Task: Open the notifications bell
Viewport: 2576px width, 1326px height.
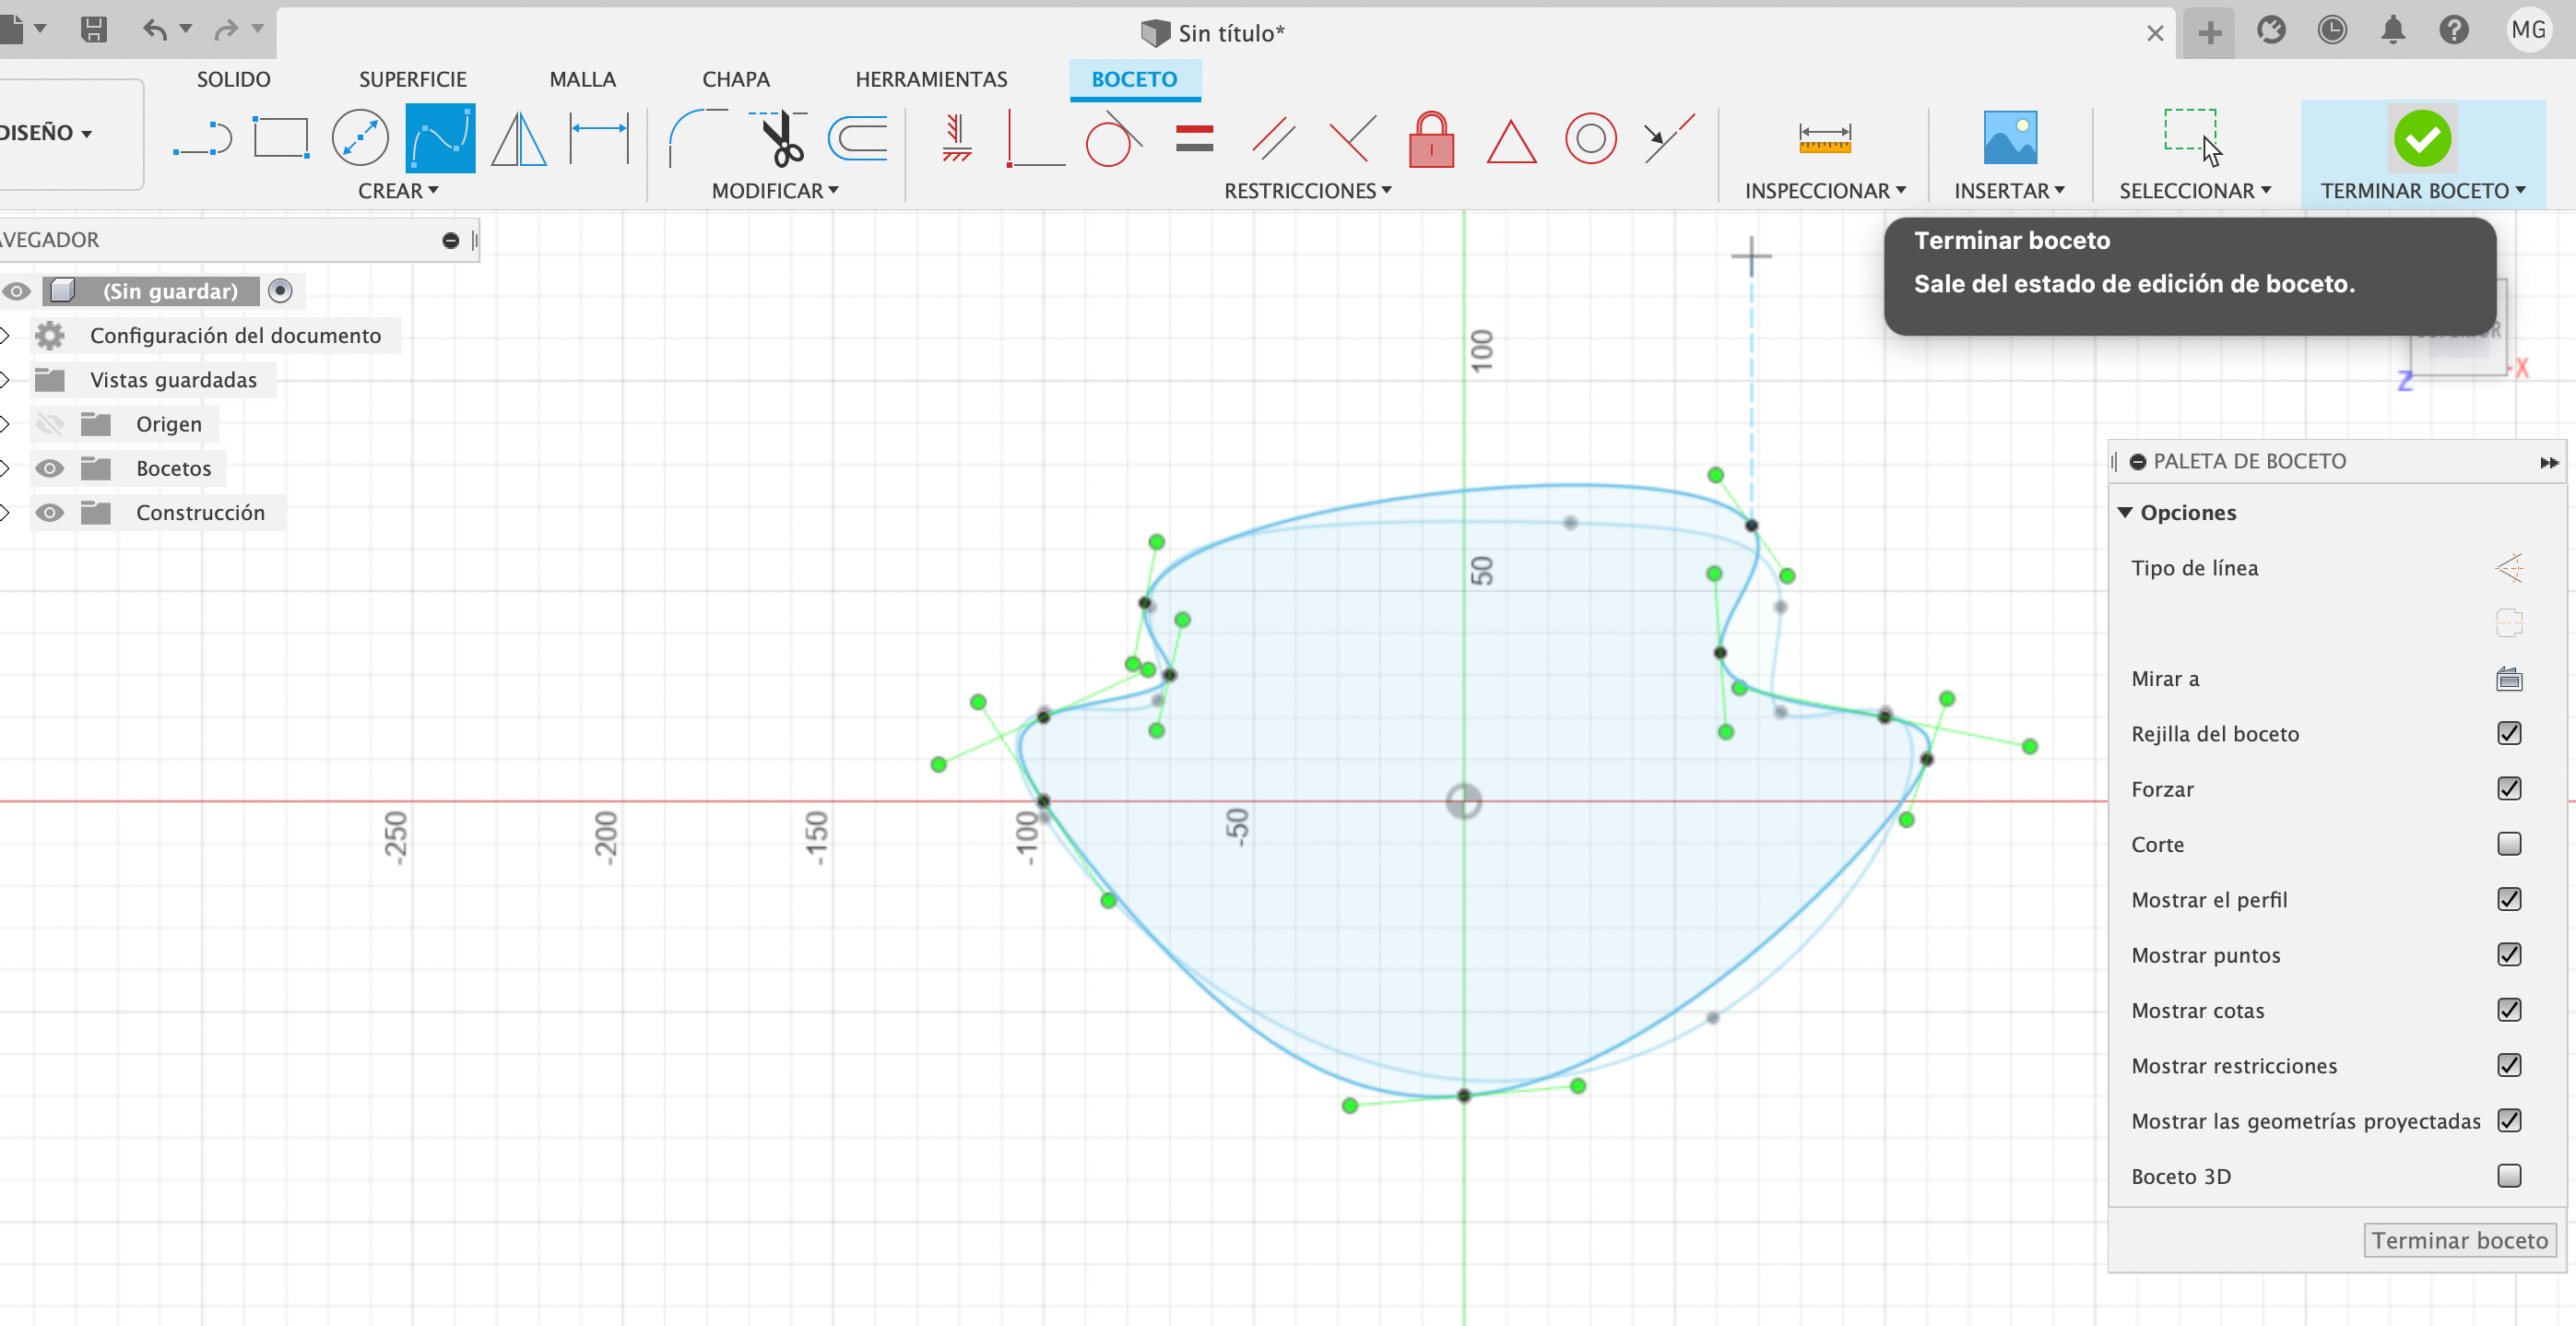Action: coord(2392,30)
